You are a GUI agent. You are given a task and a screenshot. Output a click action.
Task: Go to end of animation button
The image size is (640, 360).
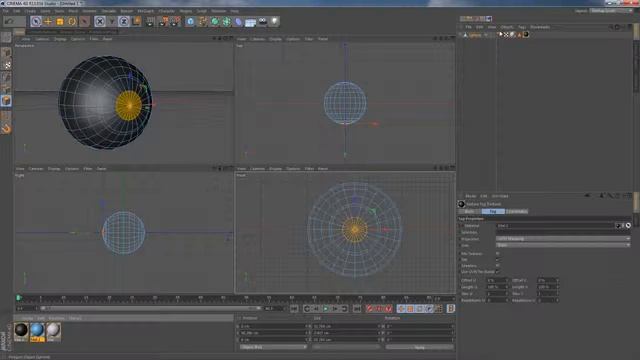pyautogui.click(x=357, y=309)
